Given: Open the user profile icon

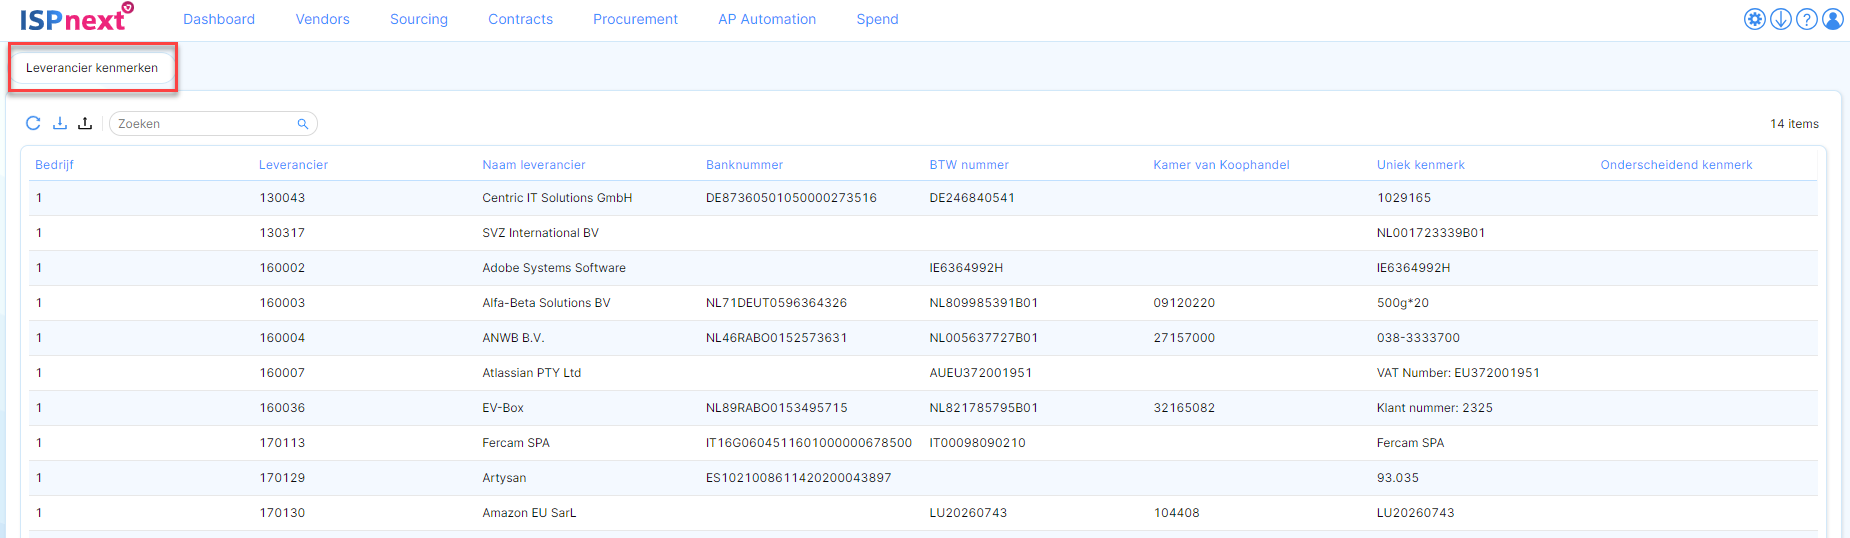Looking at the screenshot, I should [1832, 19].
